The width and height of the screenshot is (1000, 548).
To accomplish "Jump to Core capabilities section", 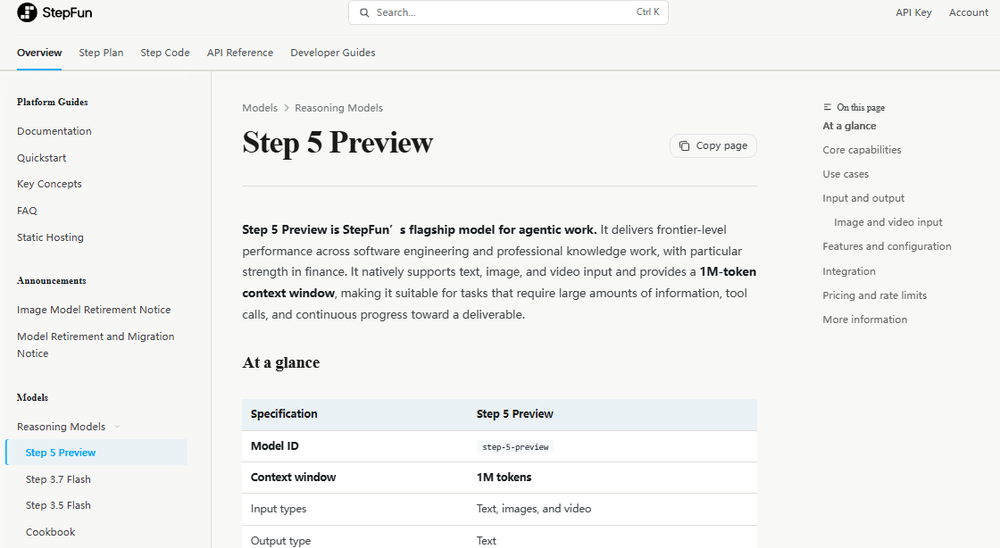I will point(862,150).
